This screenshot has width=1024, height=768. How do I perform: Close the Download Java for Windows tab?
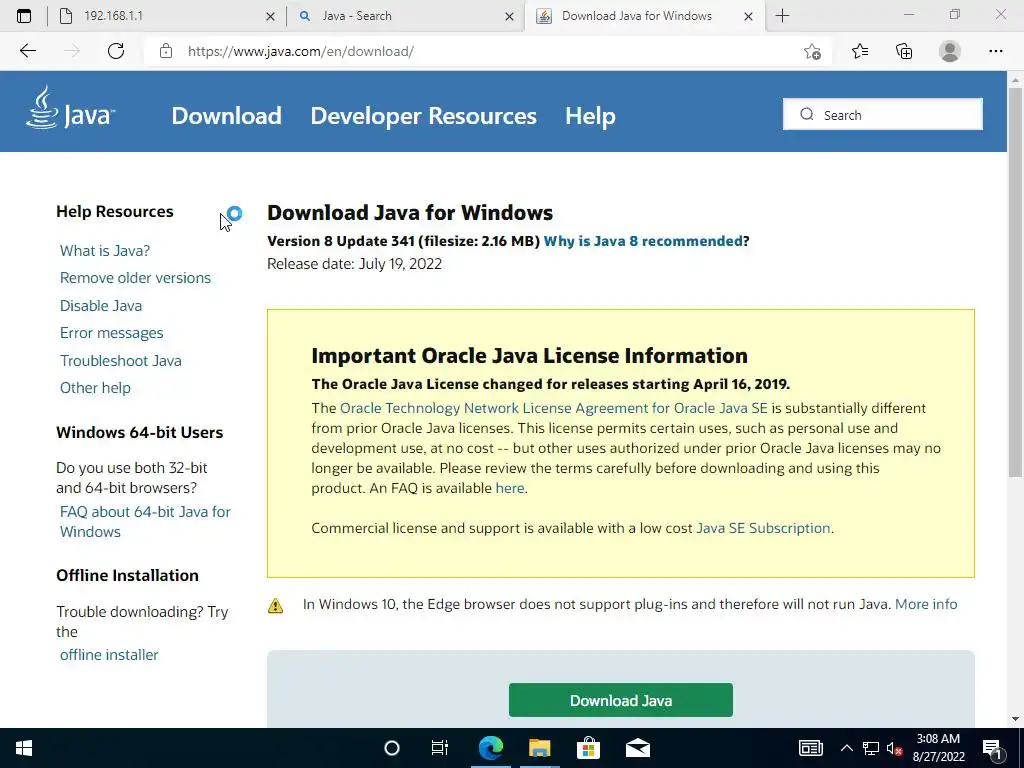pos(748,16)
